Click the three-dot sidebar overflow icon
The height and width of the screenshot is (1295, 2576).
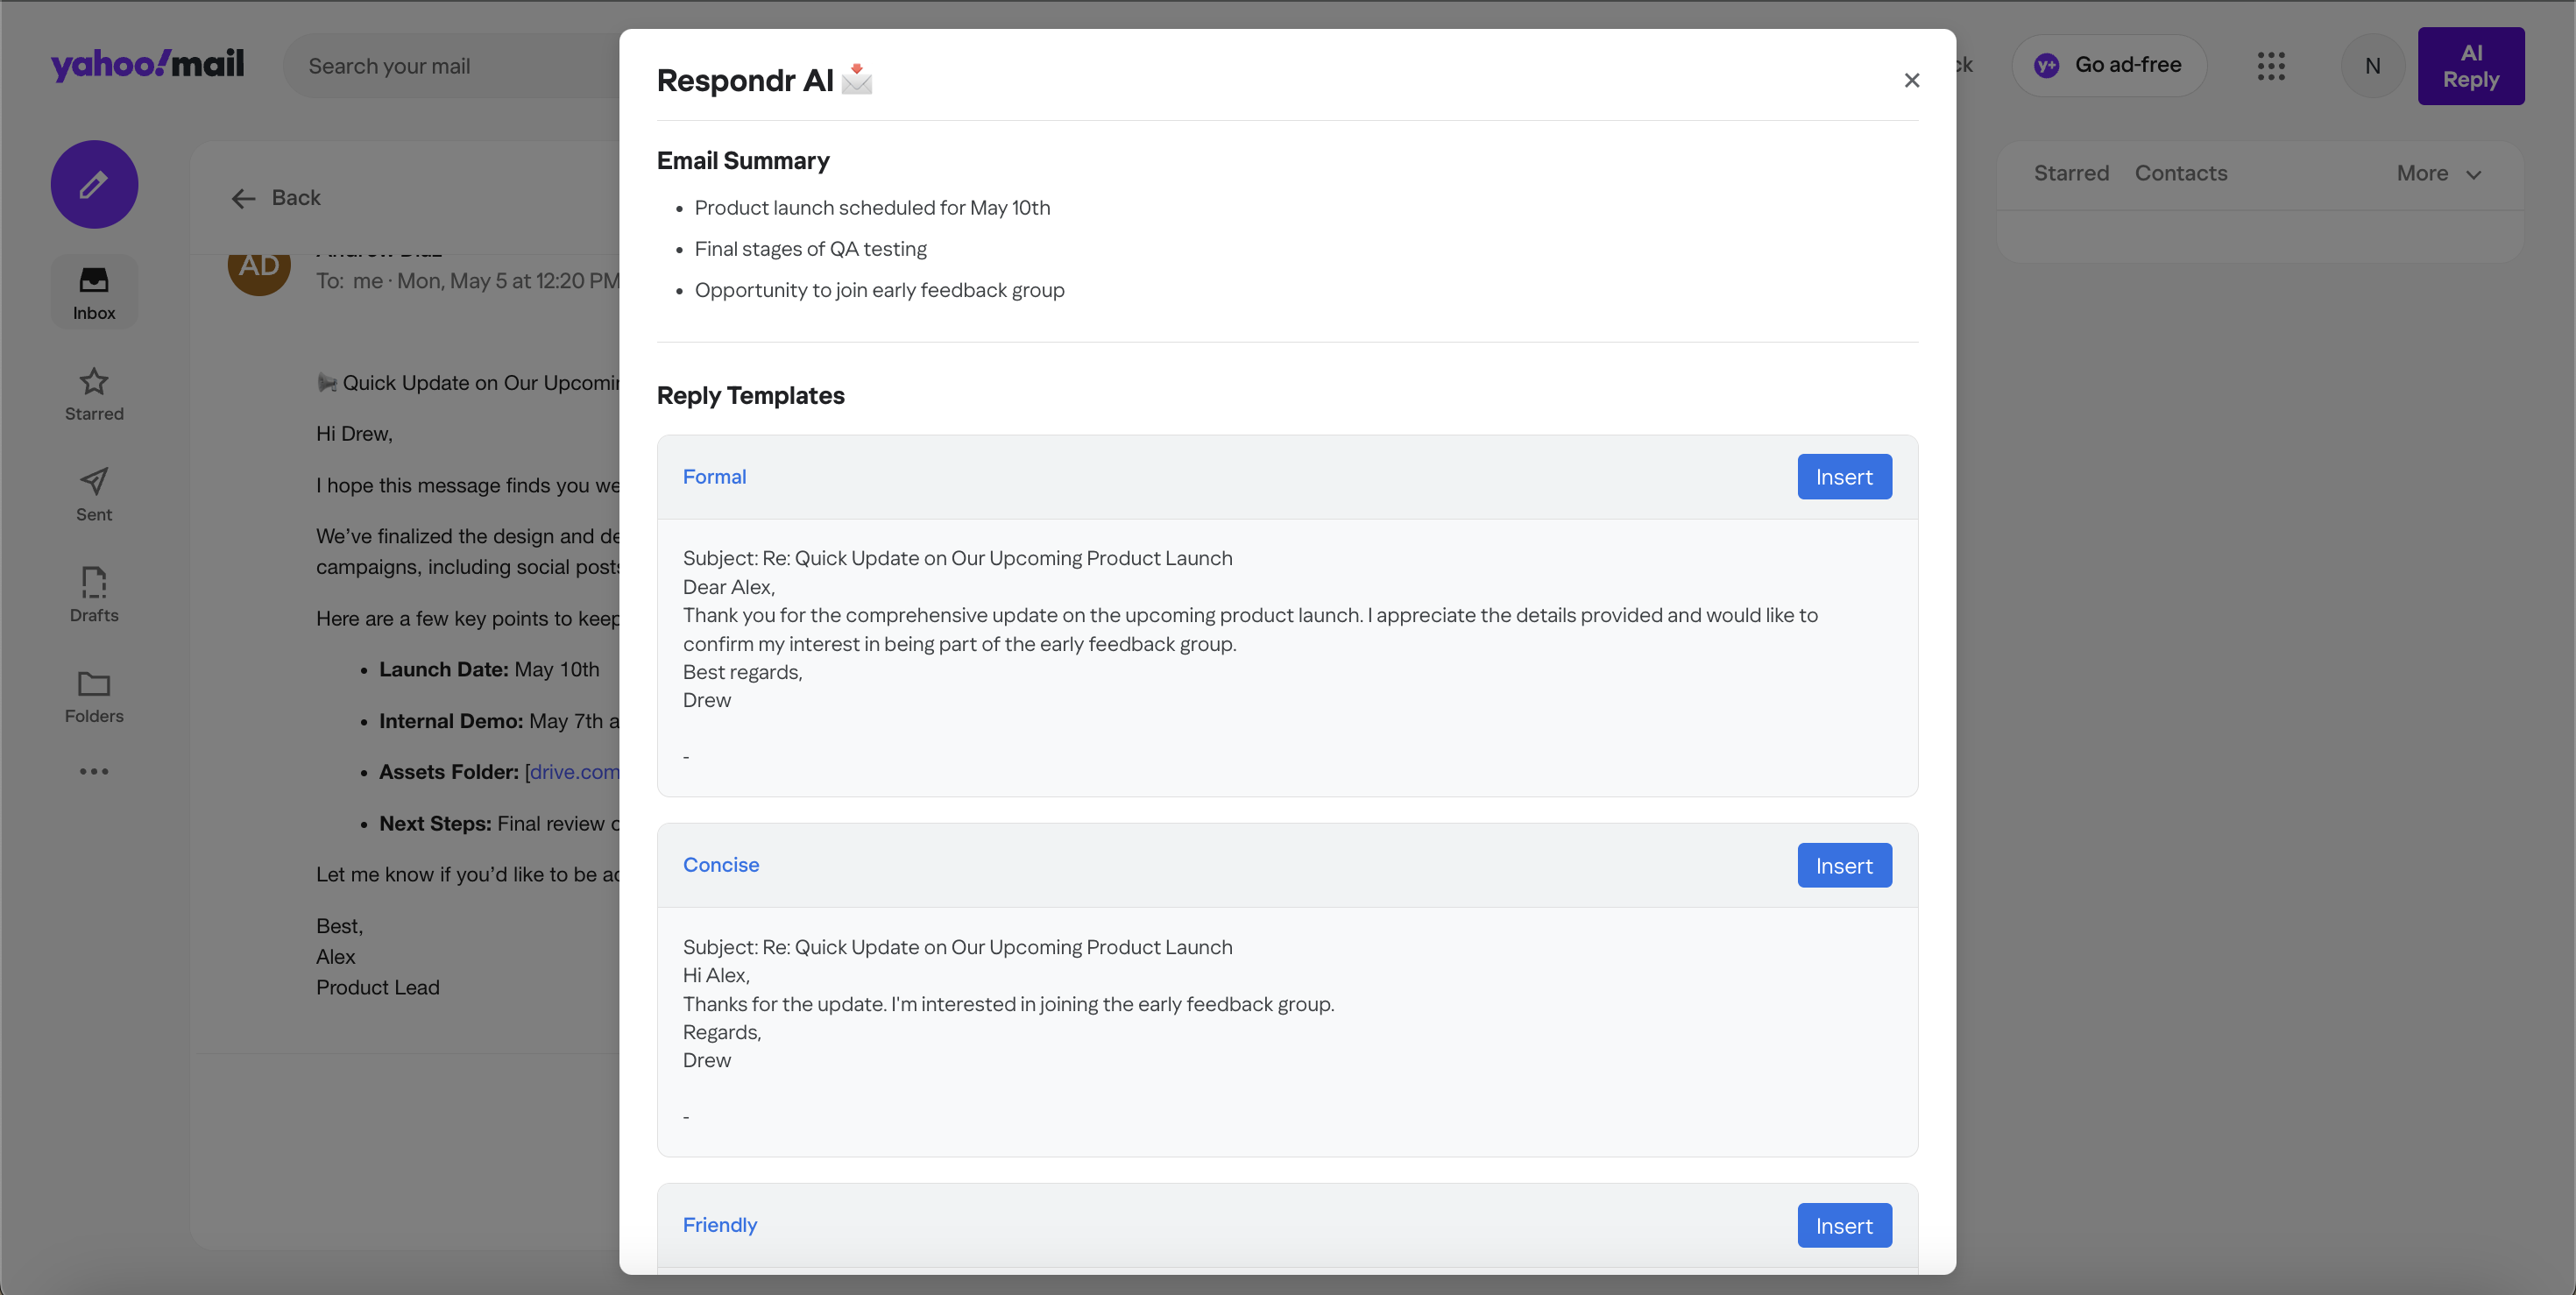click(94, 771)
